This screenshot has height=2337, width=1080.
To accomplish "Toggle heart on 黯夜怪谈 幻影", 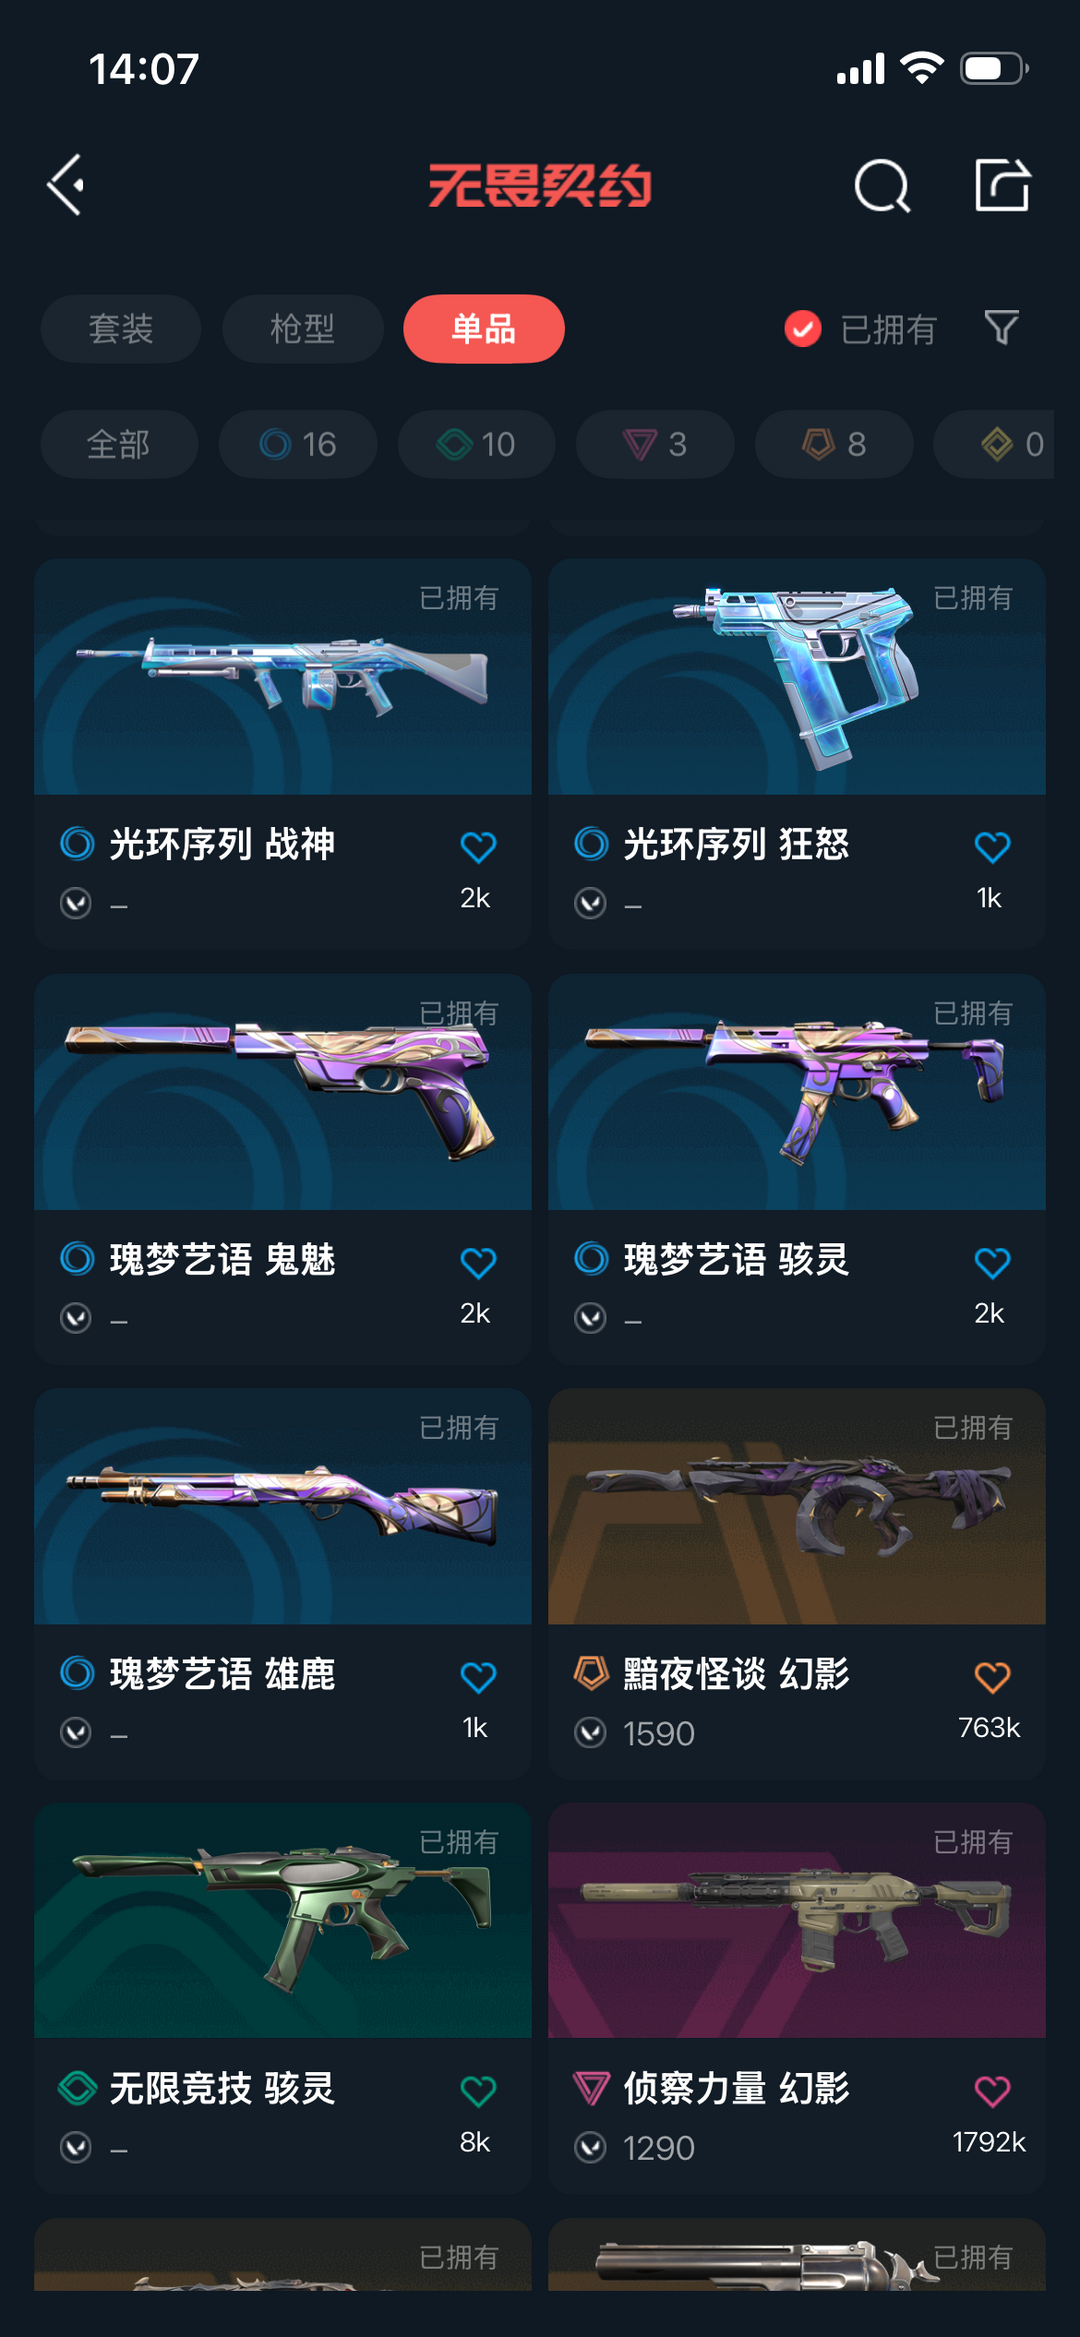I will [992, 1677].
